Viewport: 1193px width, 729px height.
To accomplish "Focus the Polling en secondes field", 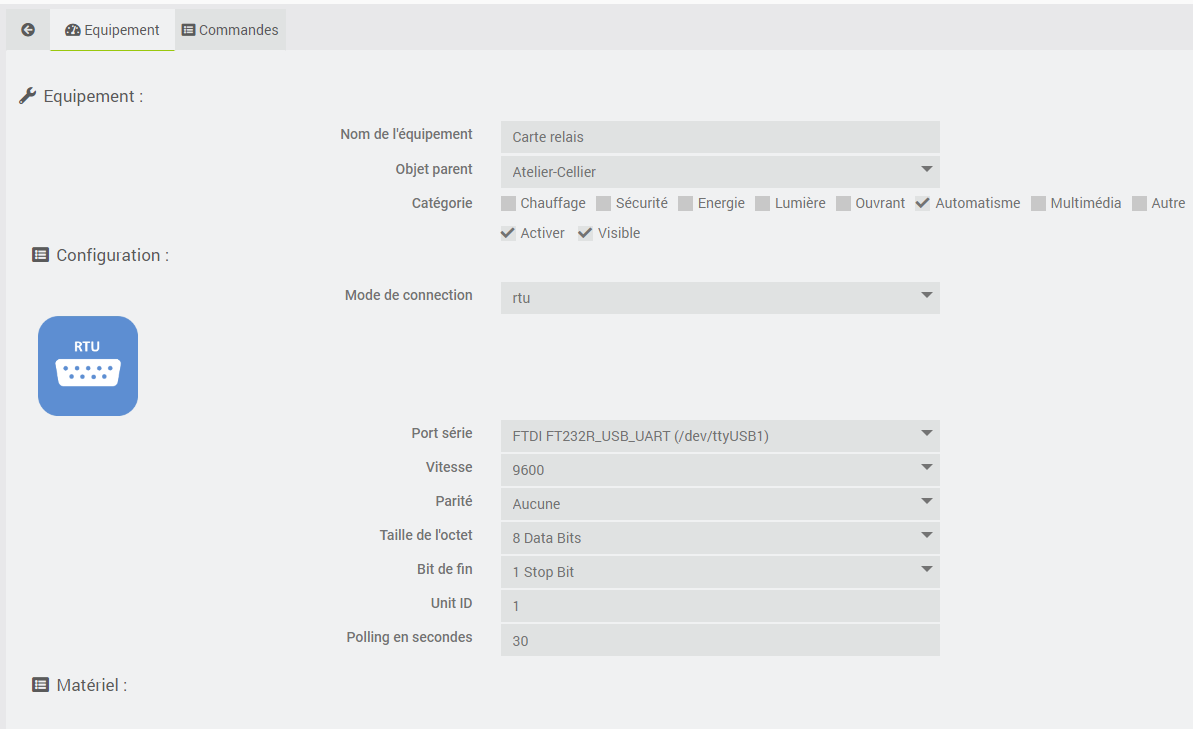I will click(x=720, y=640).
